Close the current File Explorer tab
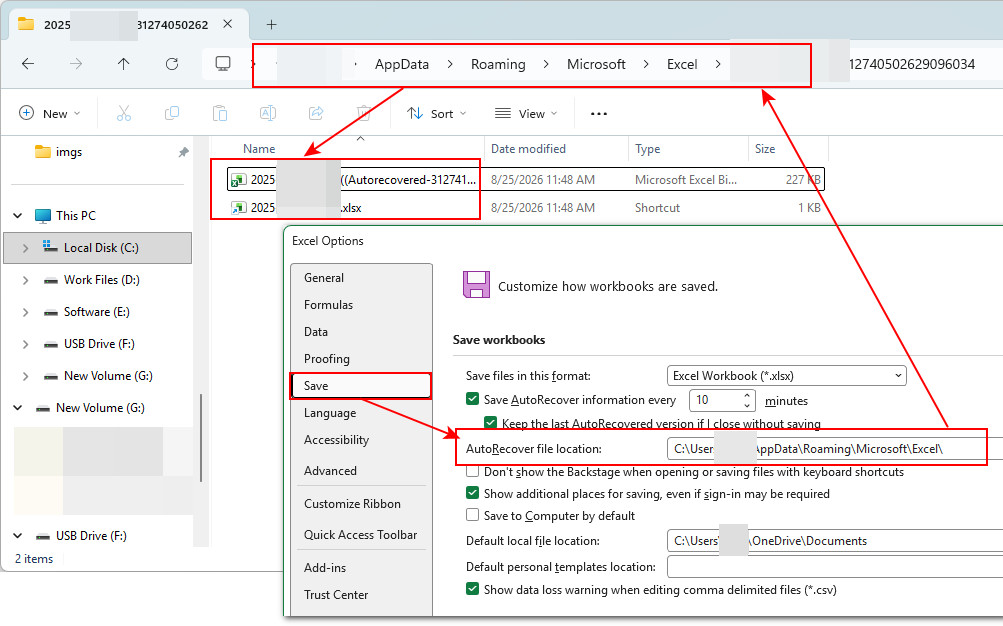This screenshot has width=1003, height=626. point(228,24)
